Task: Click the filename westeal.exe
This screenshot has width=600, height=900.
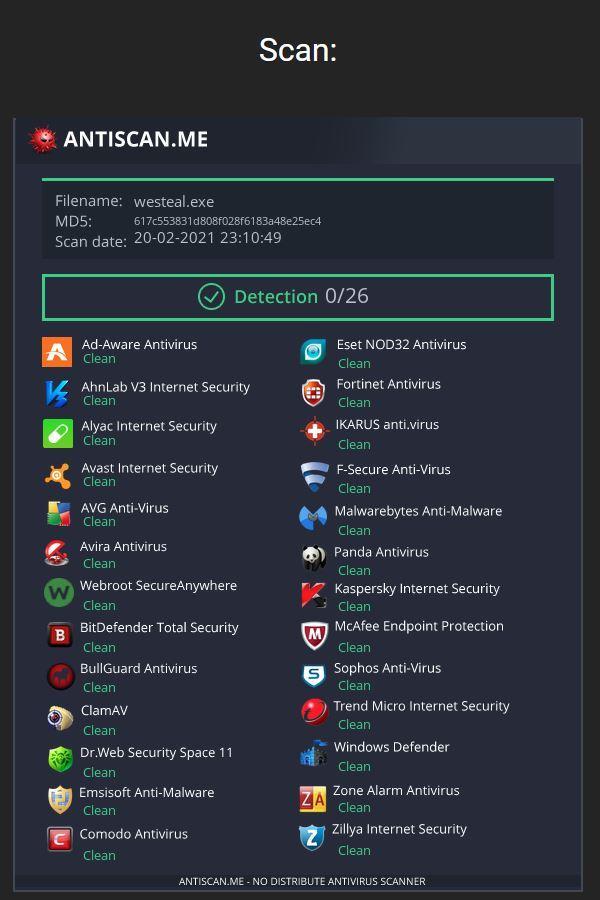Action: tap(174, 201)
